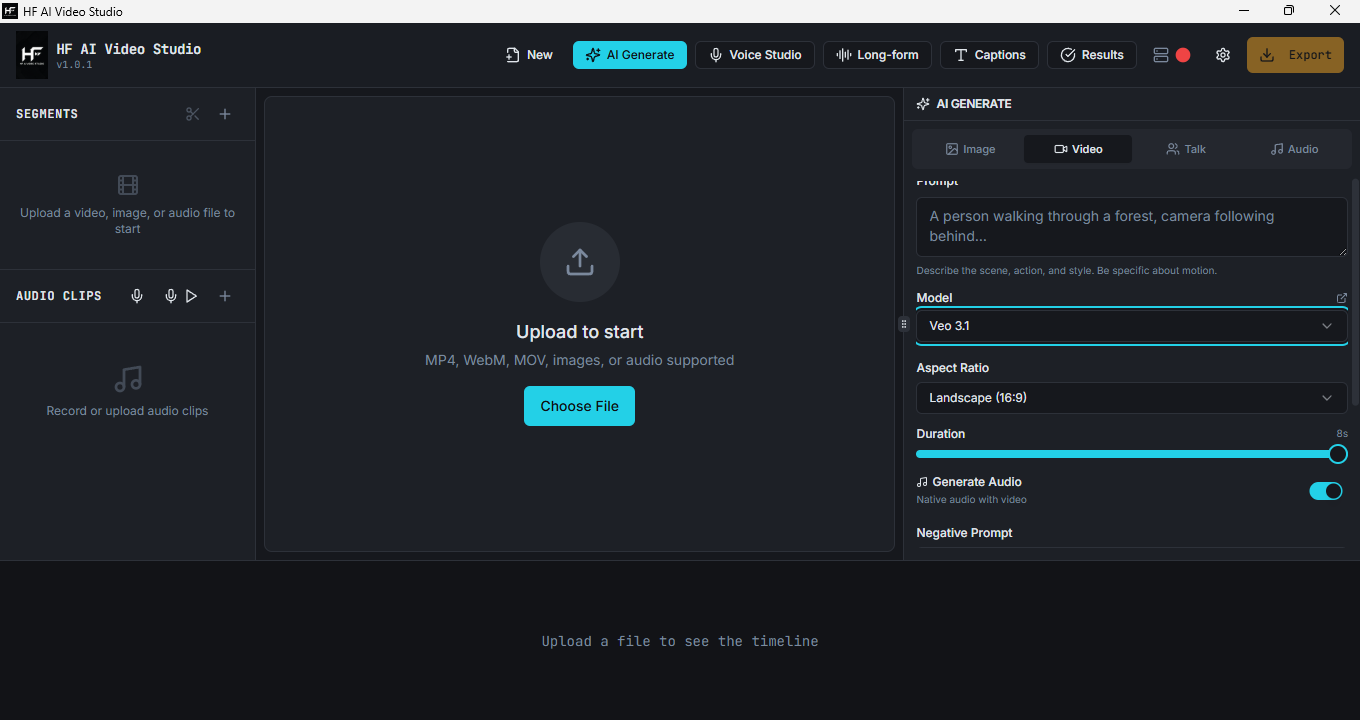
Task: Add an audio clip with plus icon
Action: pos(225,296)
